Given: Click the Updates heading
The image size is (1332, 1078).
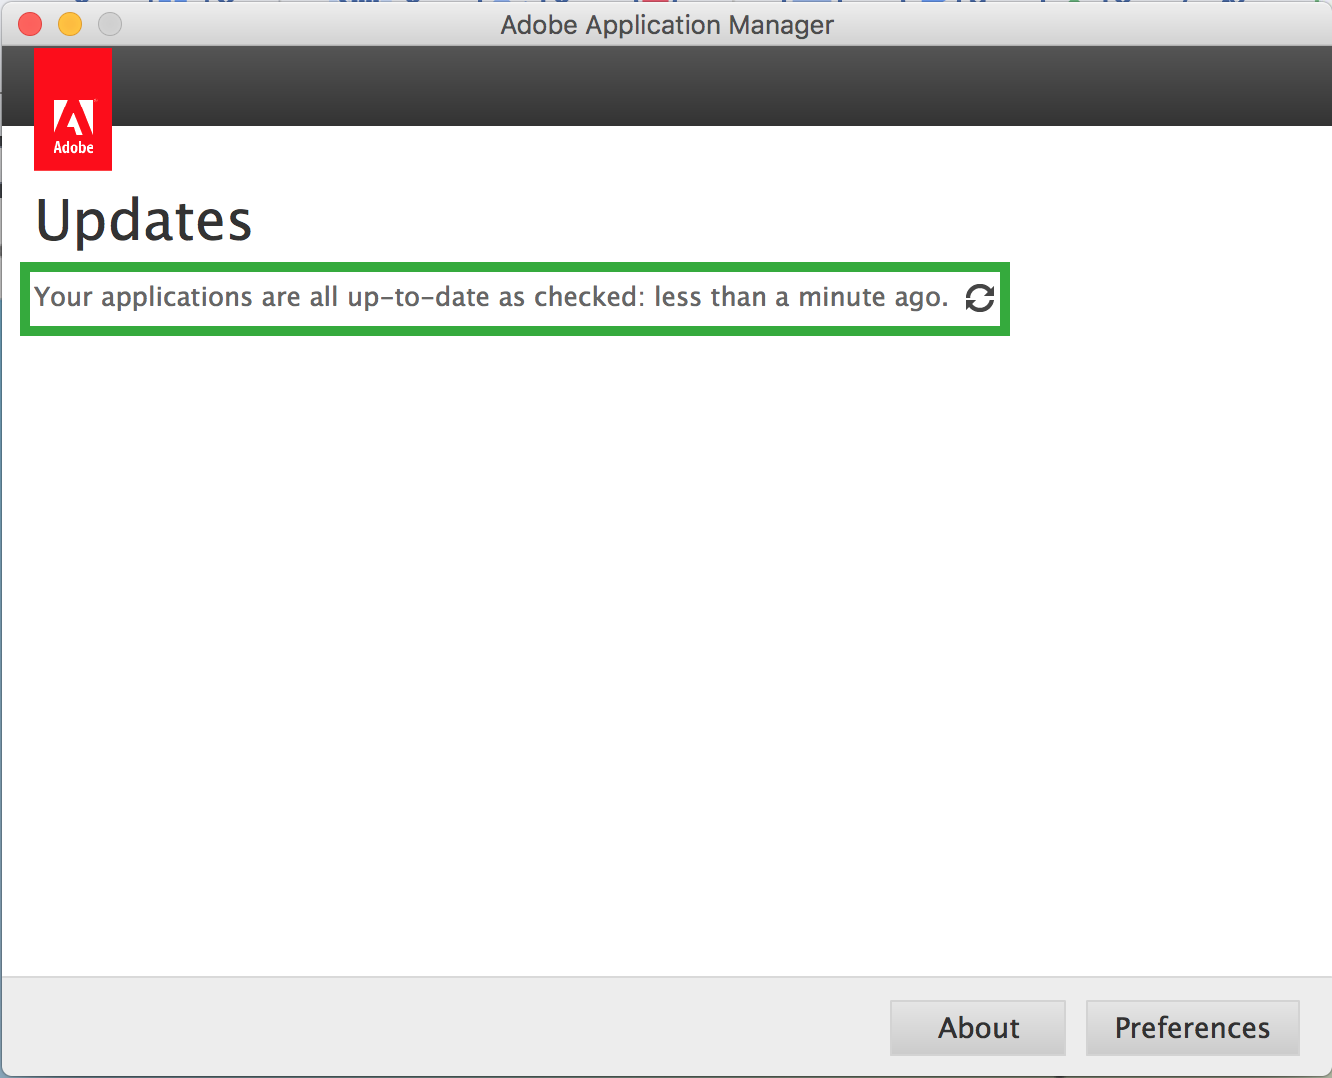Looking at the screenshot, I should [144, 221].
